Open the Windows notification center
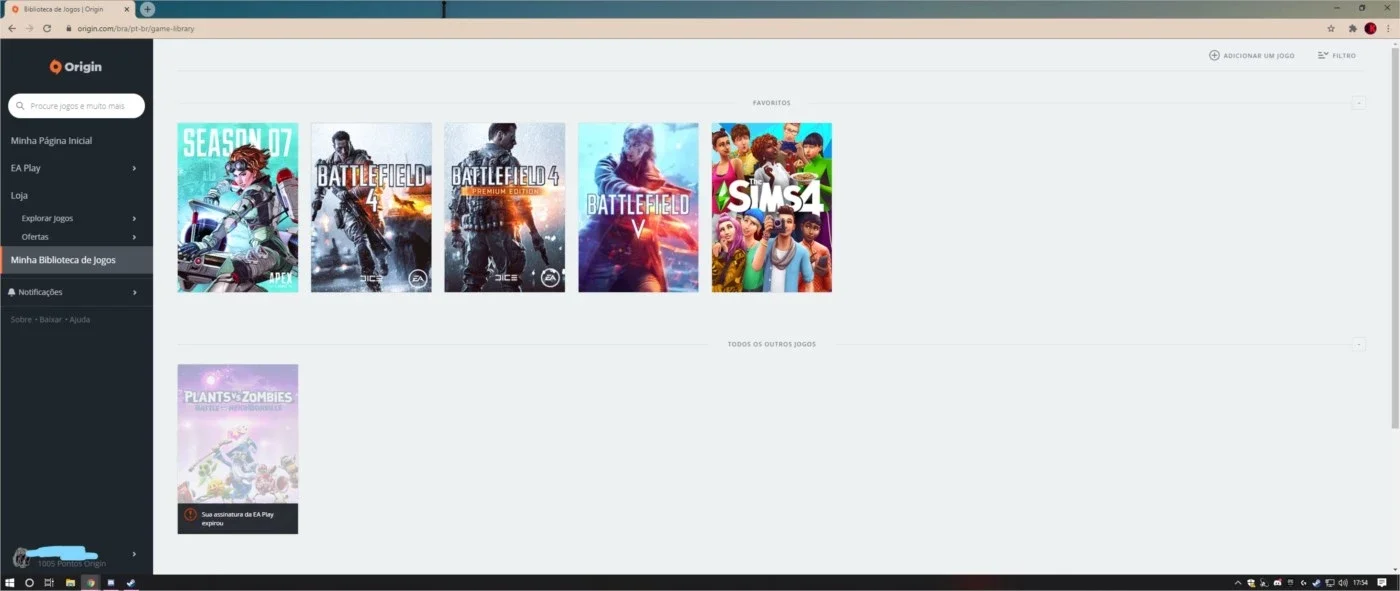Viewport: 1400px width, 591px height. 1382,582
